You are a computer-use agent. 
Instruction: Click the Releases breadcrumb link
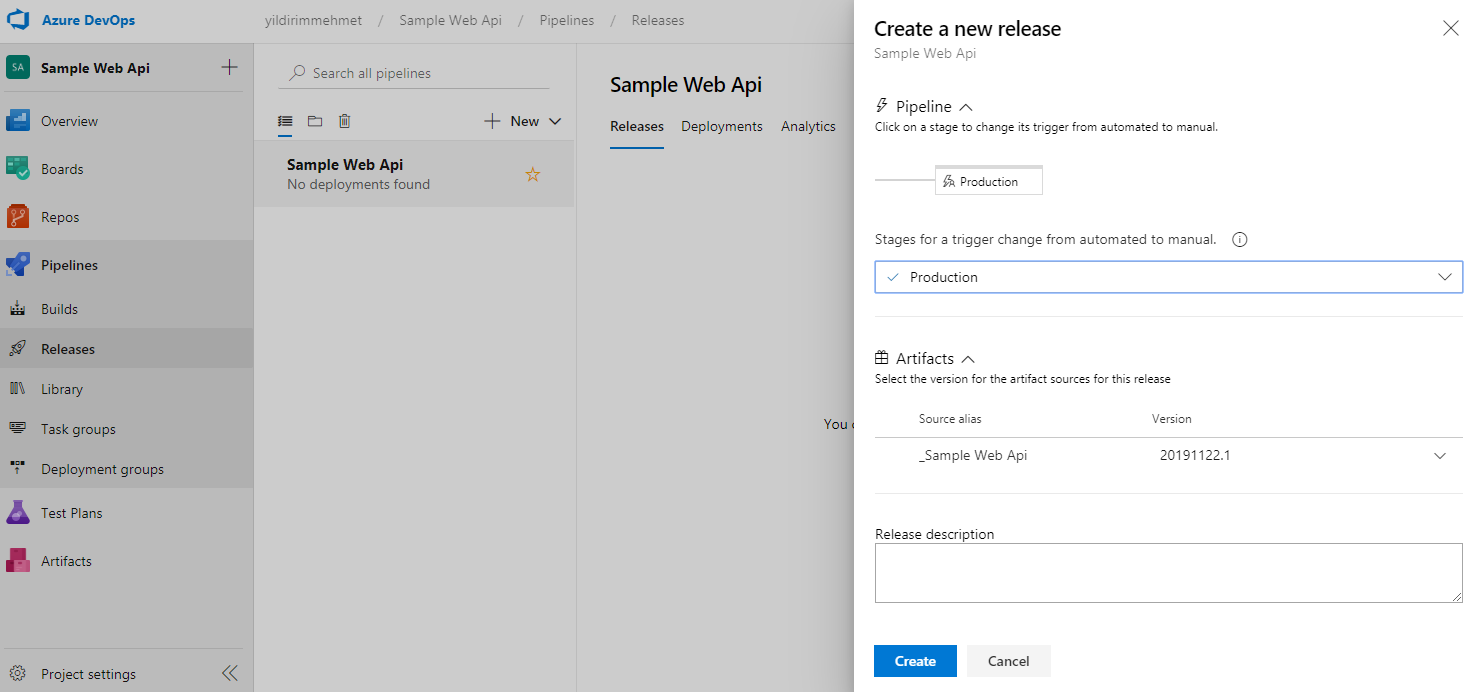(x=658, y=20)
